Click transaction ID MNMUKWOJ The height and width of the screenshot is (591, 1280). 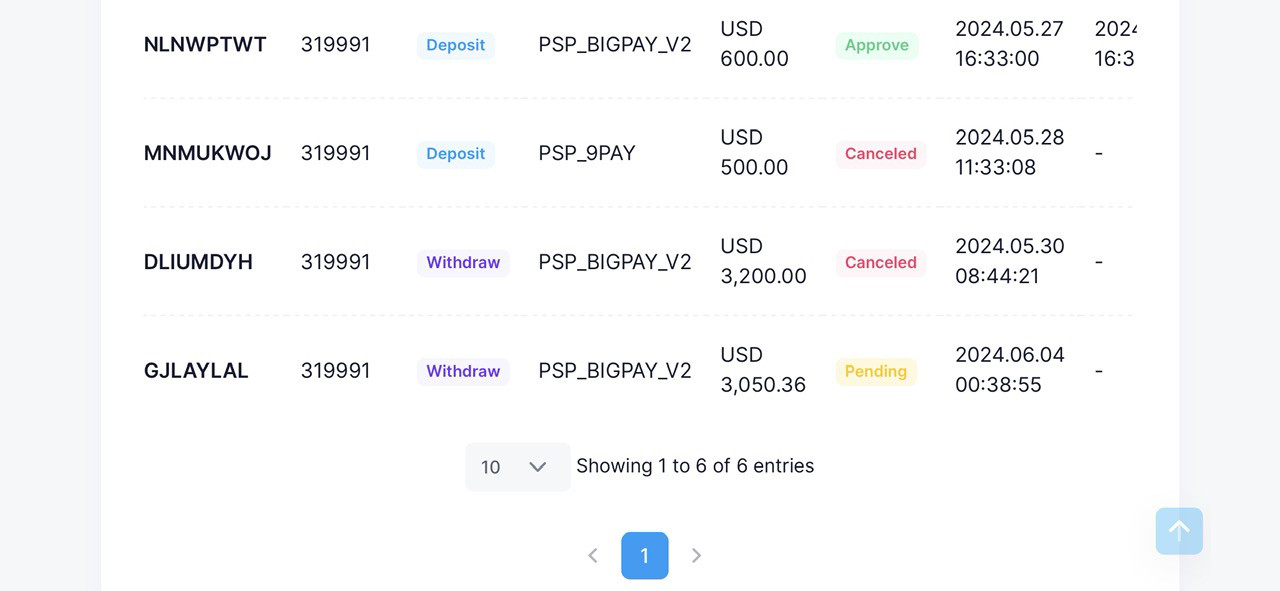click(208, 153)
